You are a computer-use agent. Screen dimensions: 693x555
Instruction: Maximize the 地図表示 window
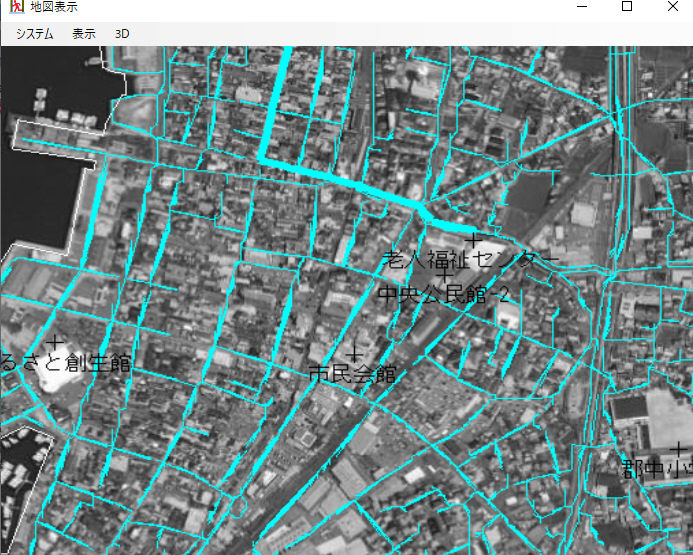(627, 7)
